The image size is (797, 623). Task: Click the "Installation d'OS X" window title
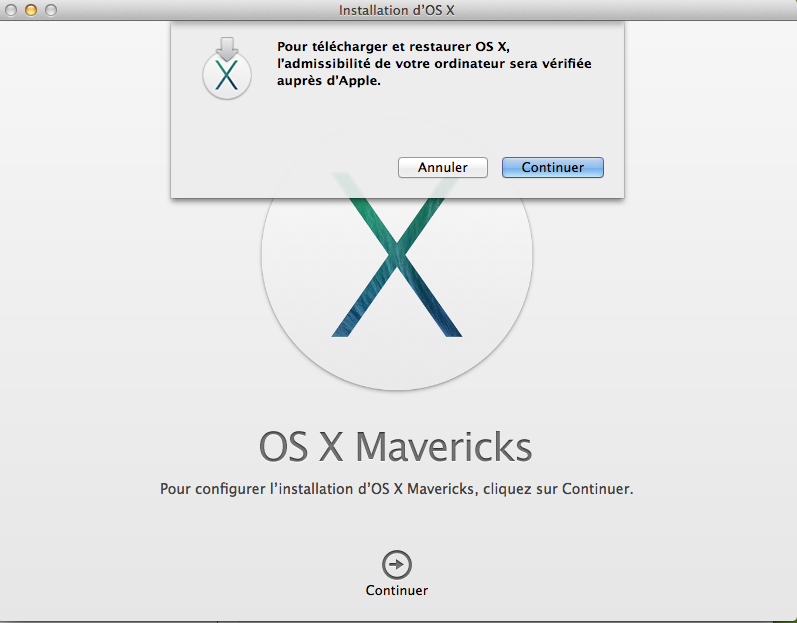pos(396,10)
